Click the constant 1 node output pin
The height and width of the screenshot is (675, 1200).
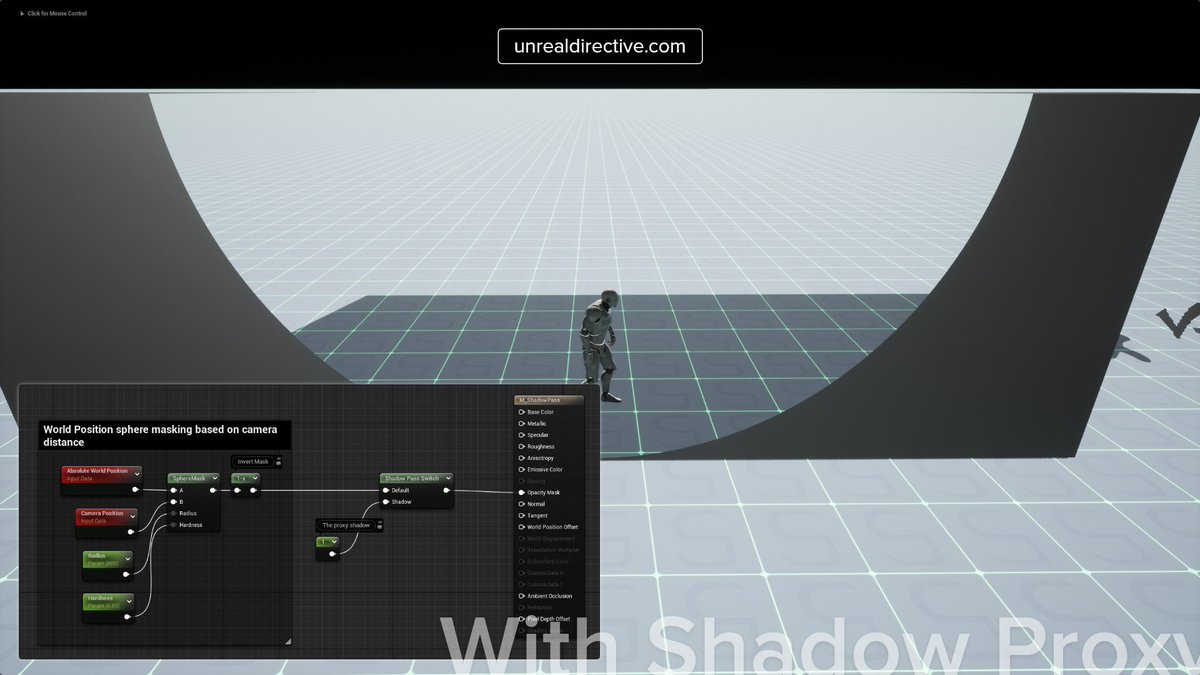(x=332, y=553)
